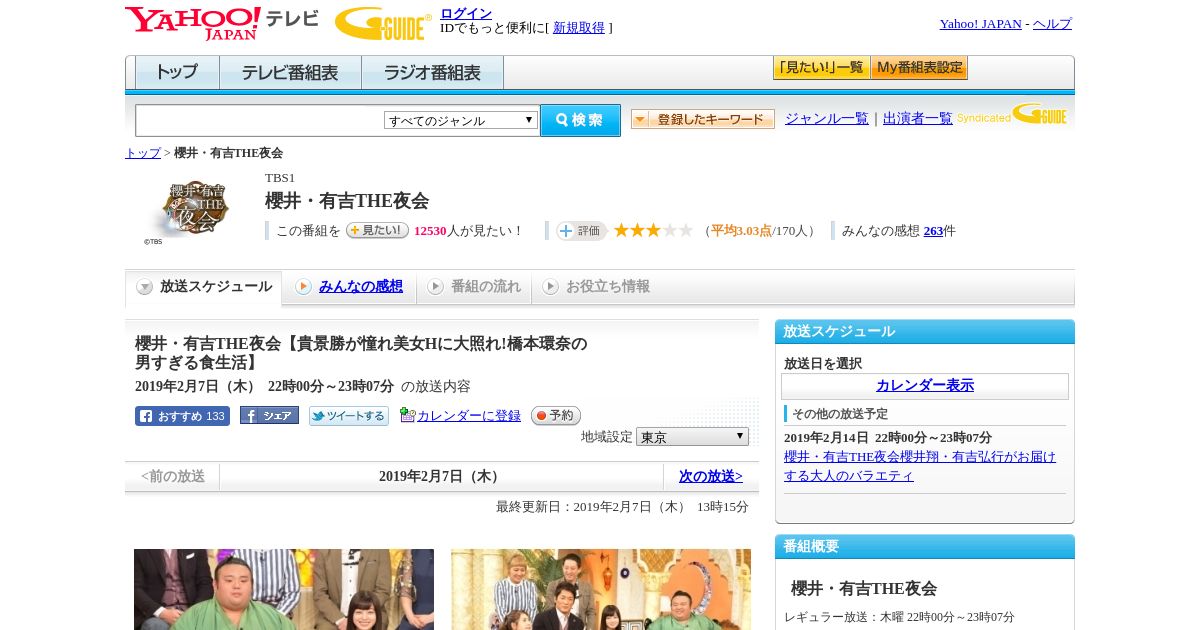Open the 地域設定 東京 region dropdown
1200x630 pixels.
click(x=692, y=437)
